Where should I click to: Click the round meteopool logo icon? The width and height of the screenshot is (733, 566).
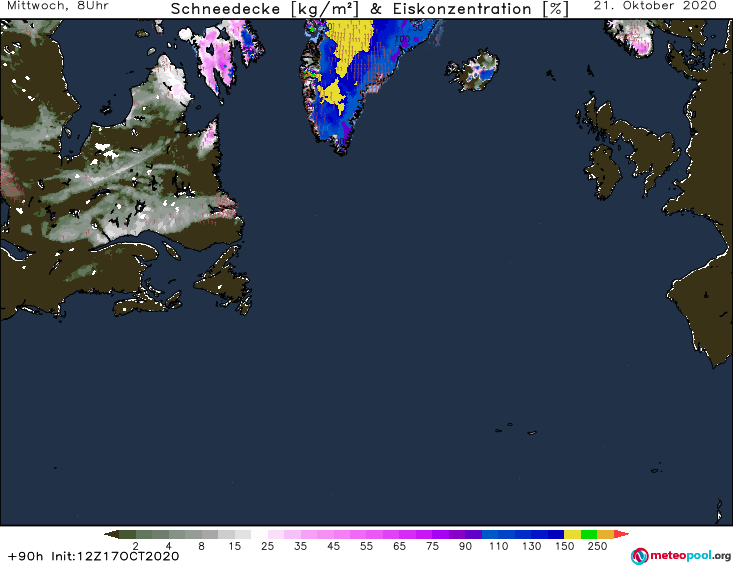coord(639,556)
